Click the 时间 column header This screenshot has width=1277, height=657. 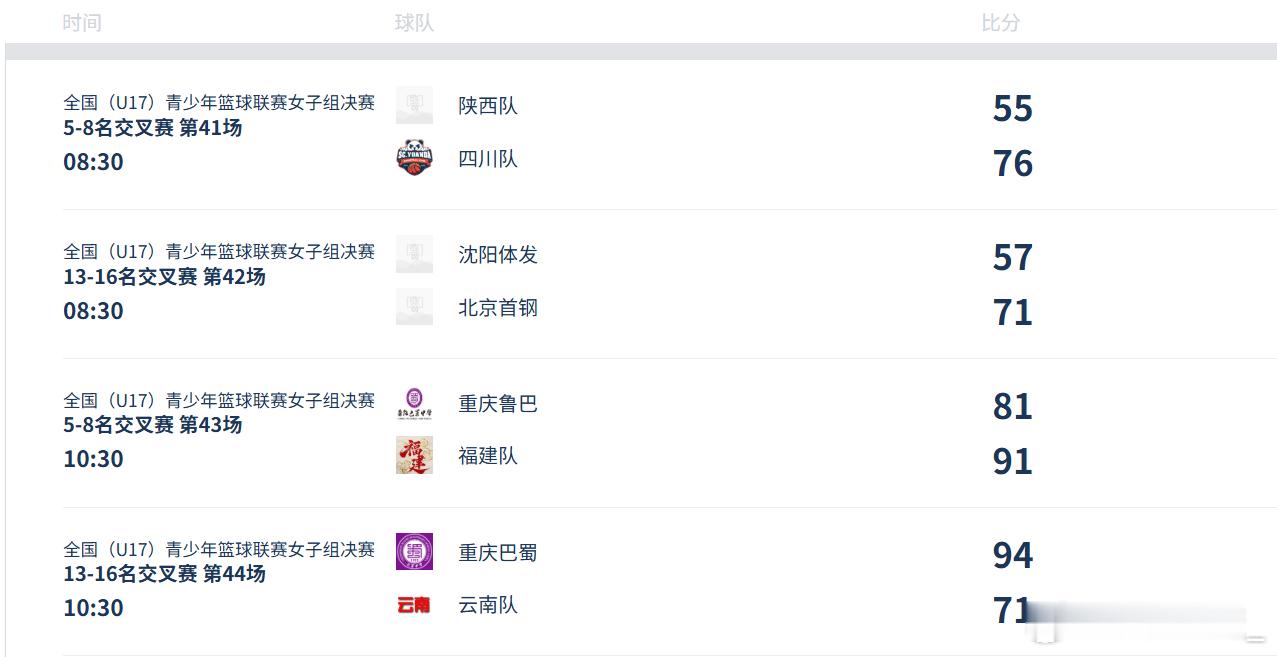coord(82,23)
